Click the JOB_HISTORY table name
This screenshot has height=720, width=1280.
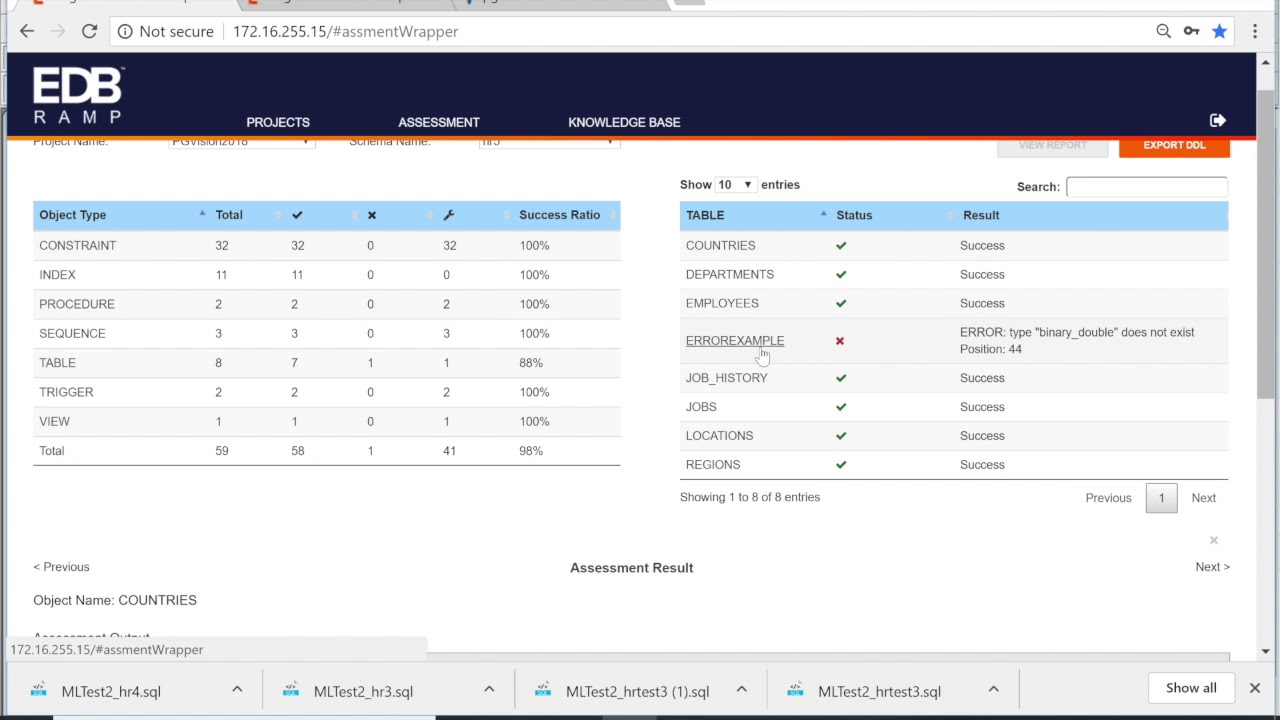(726, 378)
